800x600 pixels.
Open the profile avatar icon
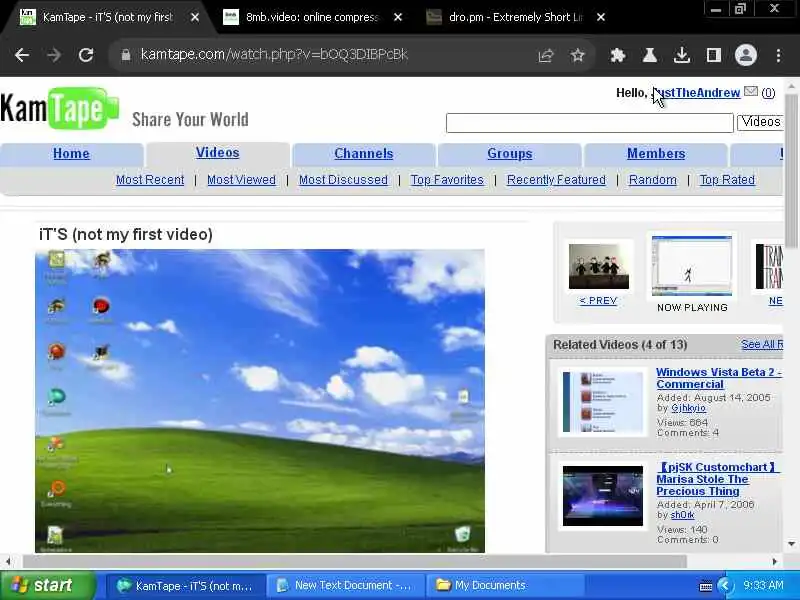(x=745, y=55)
